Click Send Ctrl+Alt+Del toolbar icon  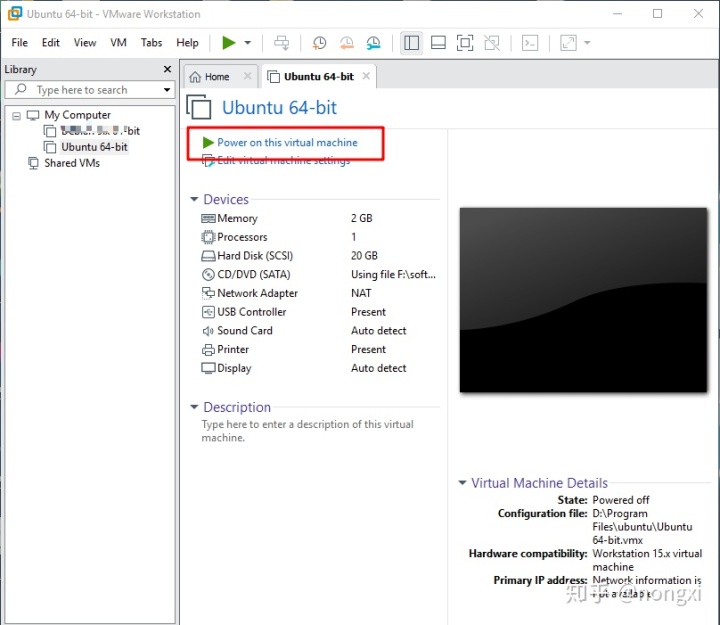click(x=281, y=43)
